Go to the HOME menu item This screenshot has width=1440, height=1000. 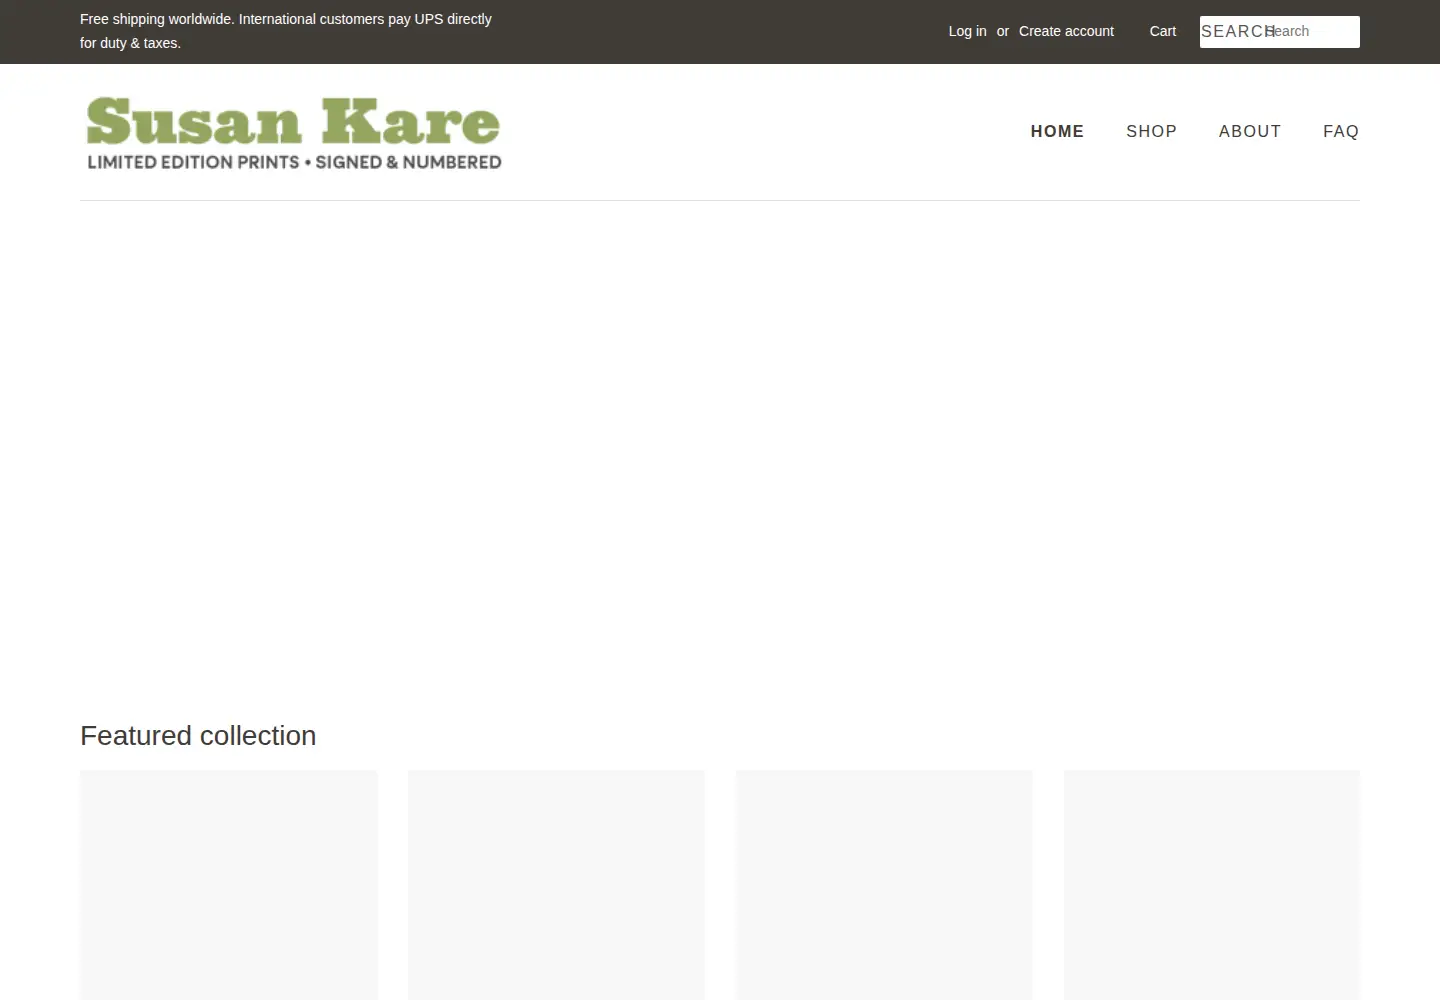click(x=1057, y=131)
